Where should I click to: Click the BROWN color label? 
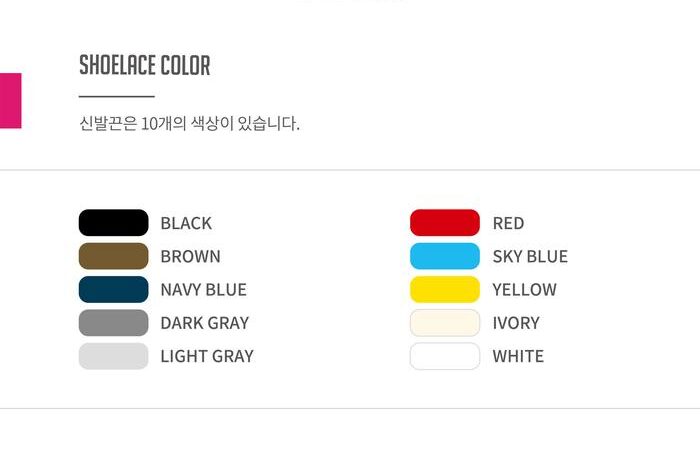190,256
